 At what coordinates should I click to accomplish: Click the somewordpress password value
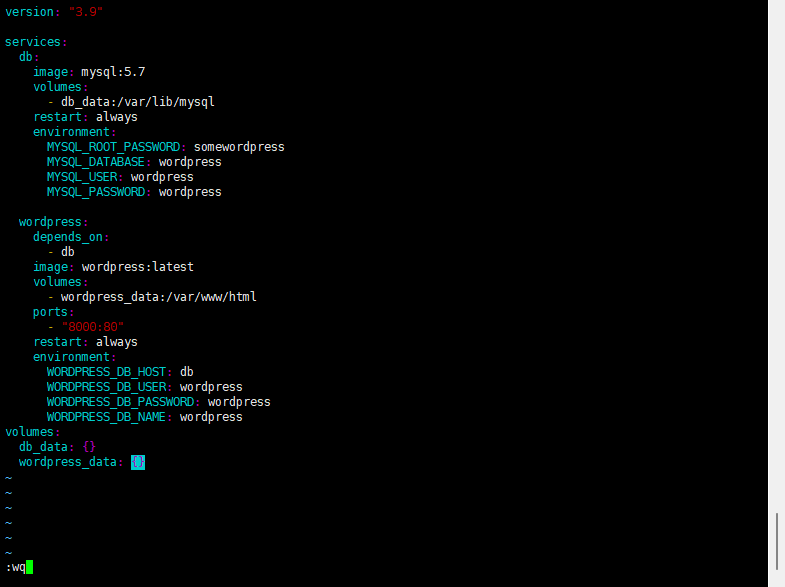[239, 147]
